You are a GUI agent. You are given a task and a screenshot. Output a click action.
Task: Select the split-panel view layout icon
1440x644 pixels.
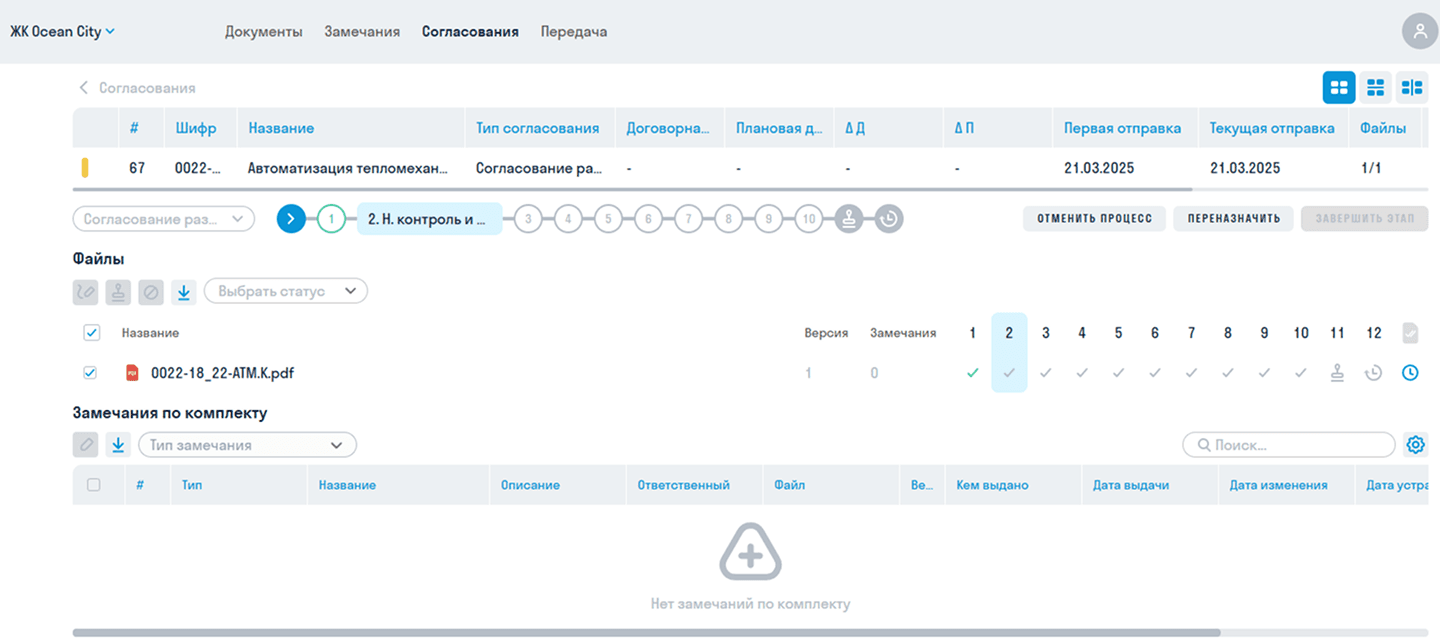(1412, 88)
